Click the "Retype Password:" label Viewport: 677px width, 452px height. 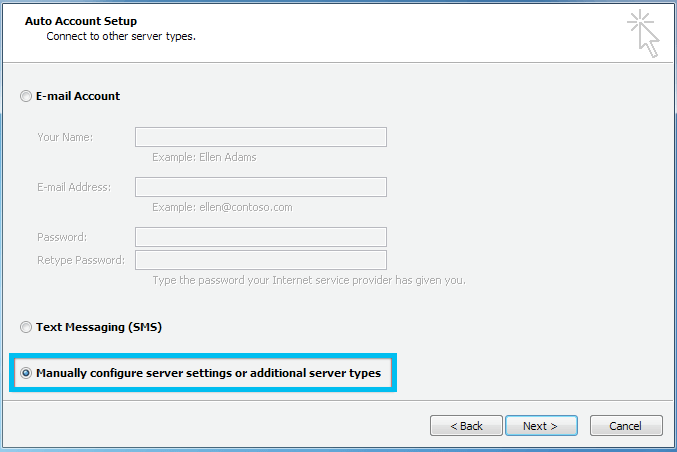tap(81, 260)
